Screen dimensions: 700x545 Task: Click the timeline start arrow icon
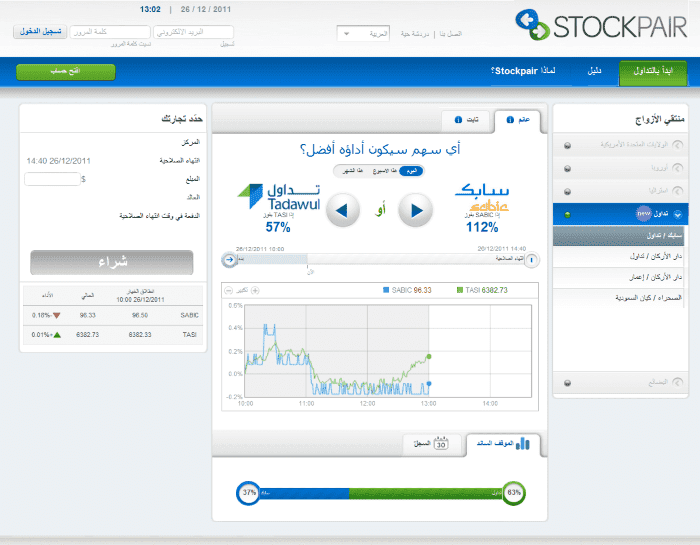pos(229,259)
